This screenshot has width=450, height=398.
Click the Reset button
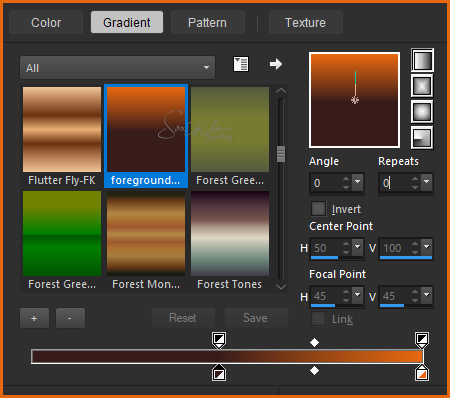(x=183, y=318)
